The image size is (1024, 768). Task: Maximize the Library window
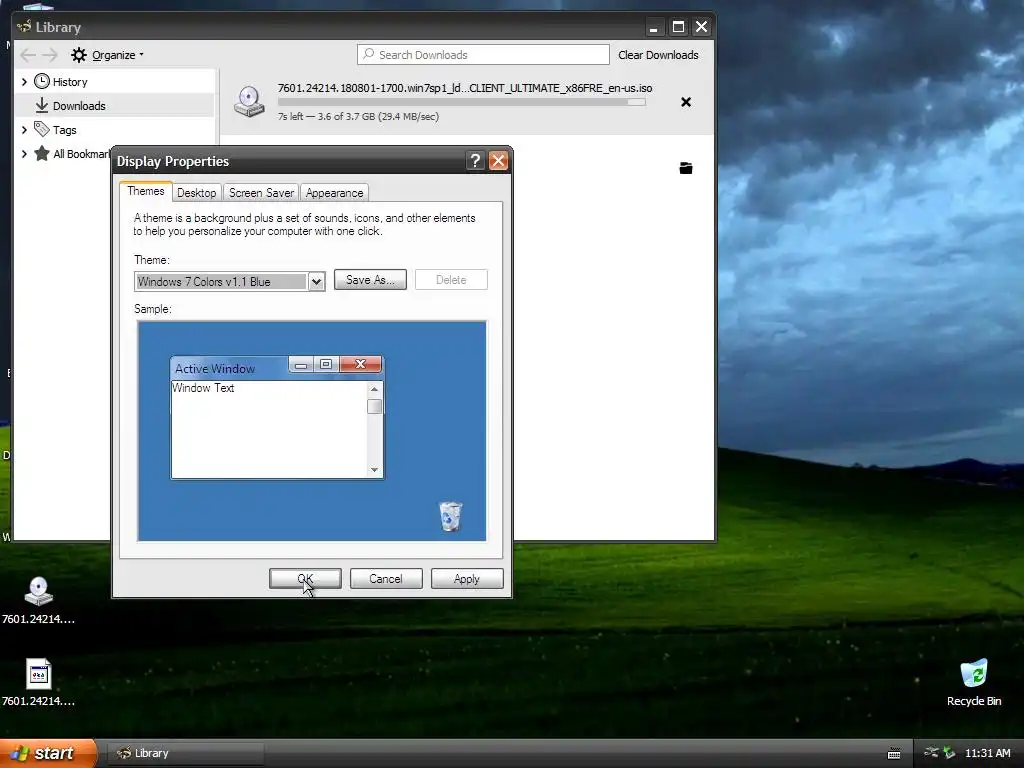(x=678, y=27)
